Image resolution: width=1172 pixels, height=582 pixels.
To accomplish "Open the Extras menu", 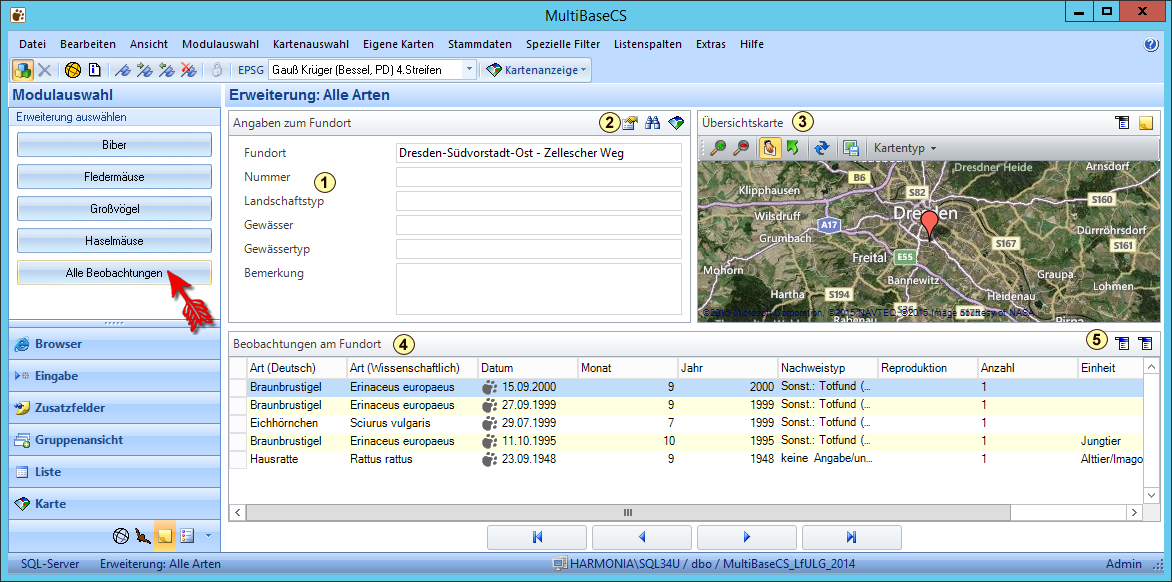I will click(x=710, y=44).
